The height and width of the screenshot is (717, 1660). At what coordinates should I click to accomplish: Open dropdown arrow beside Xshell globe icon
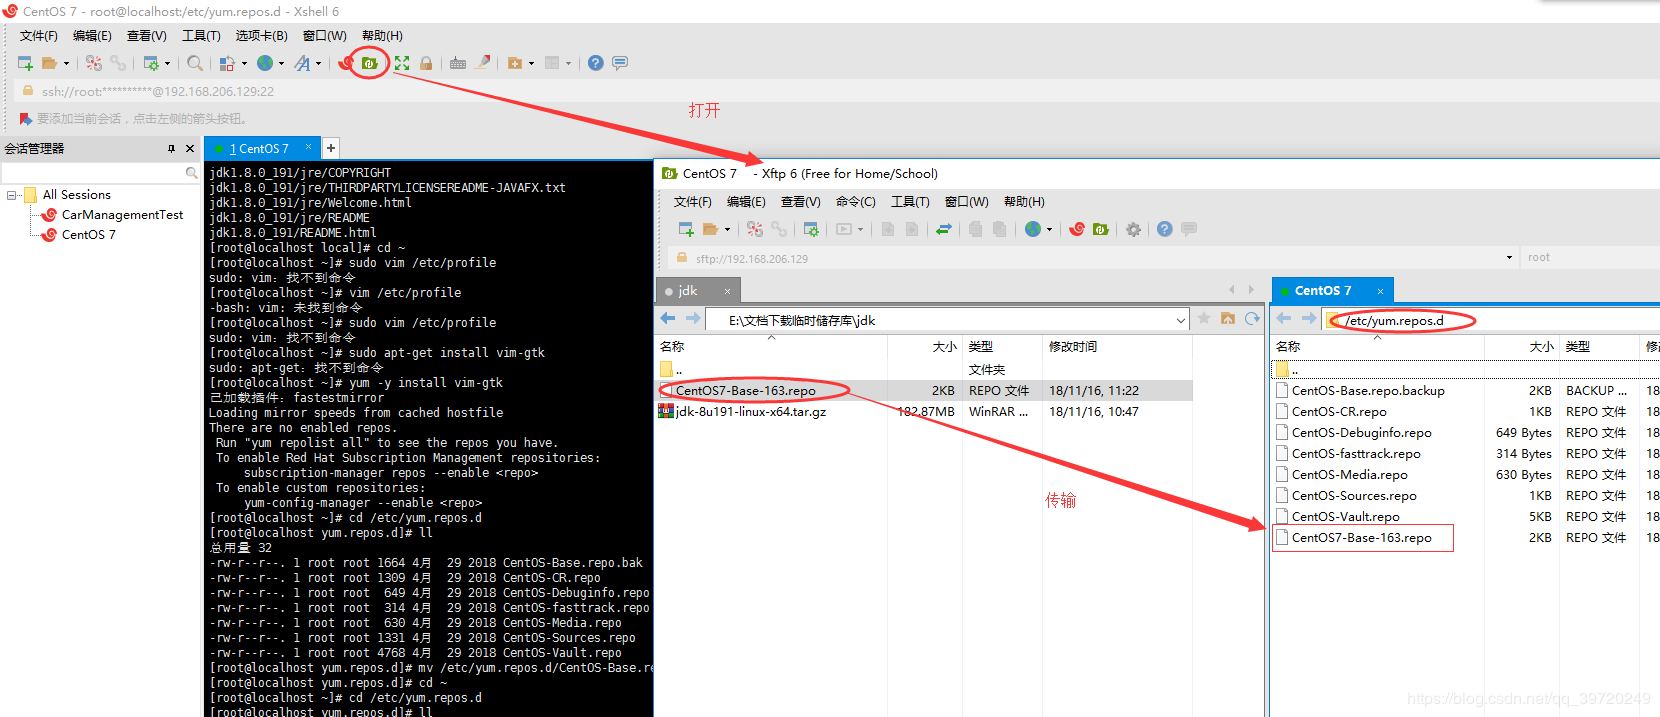281,63
